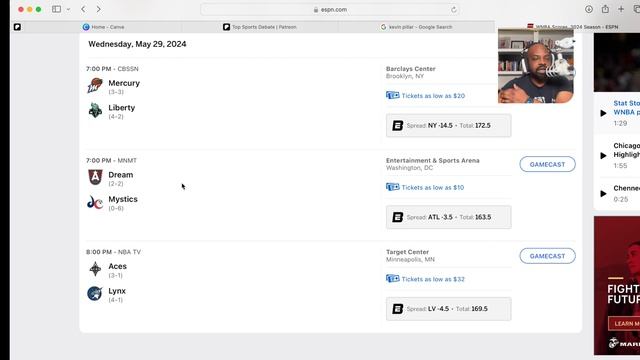Click the Aces team logo
Viewport: 640px width, 360px height.
[95, 269]
